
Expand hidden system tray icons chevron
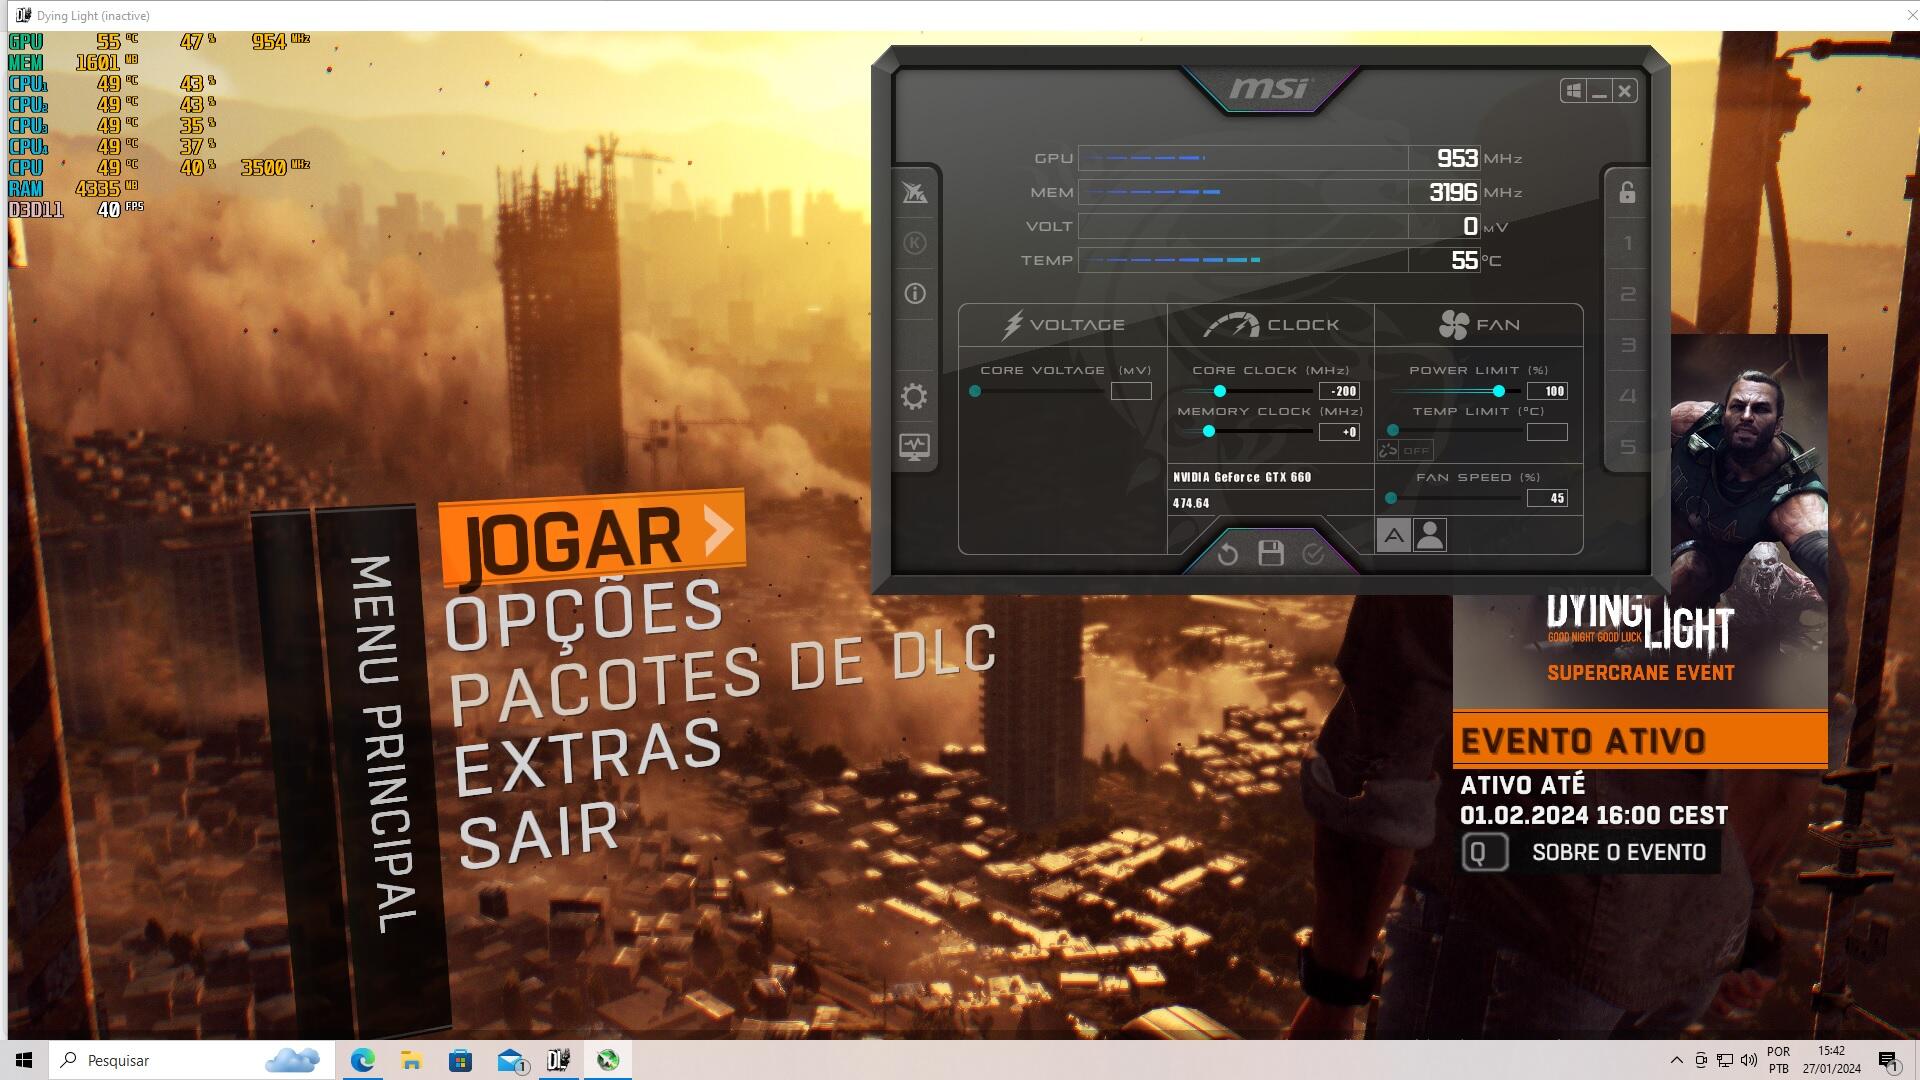tap(1676, 1060)
